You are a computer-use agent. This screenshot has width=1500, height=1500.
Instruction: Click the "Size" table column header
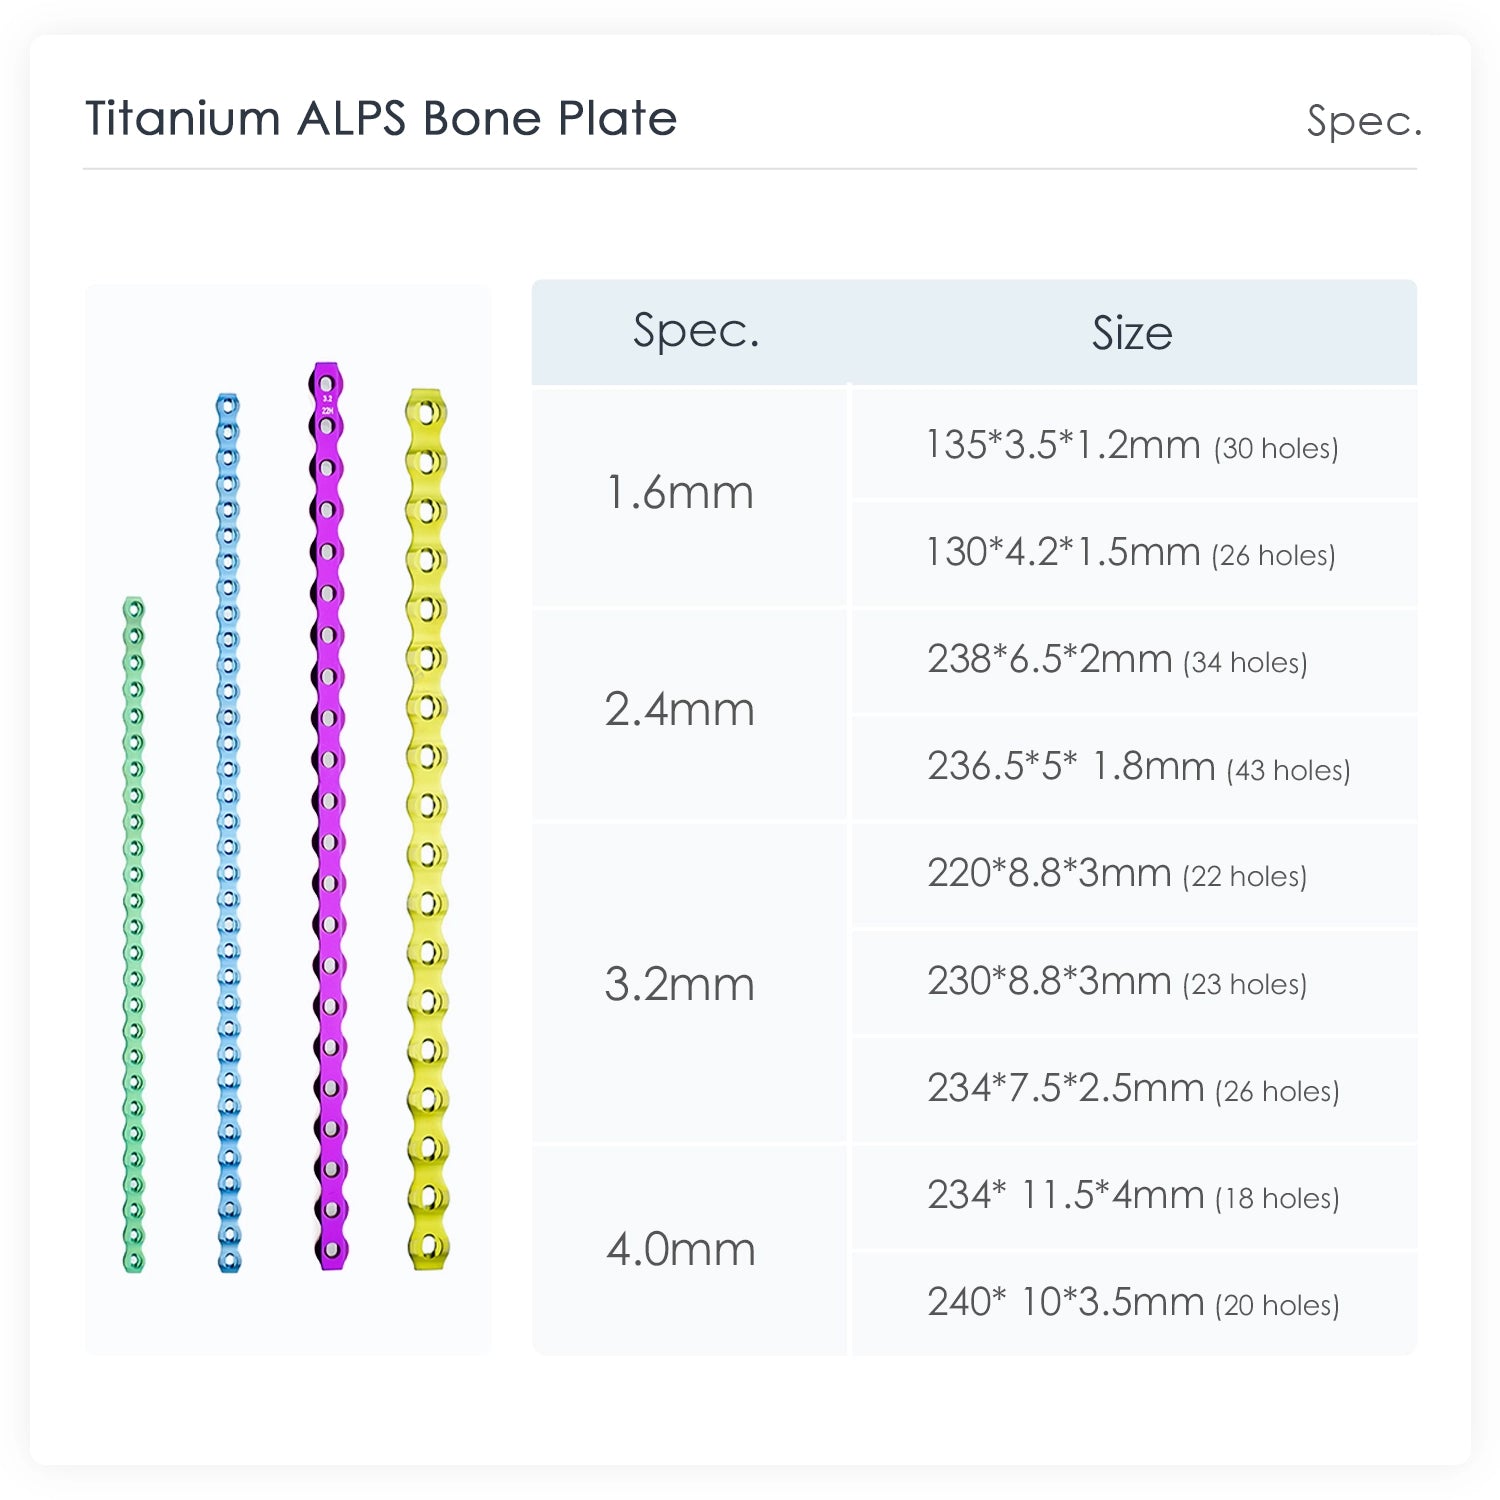tap(1132, 333)
